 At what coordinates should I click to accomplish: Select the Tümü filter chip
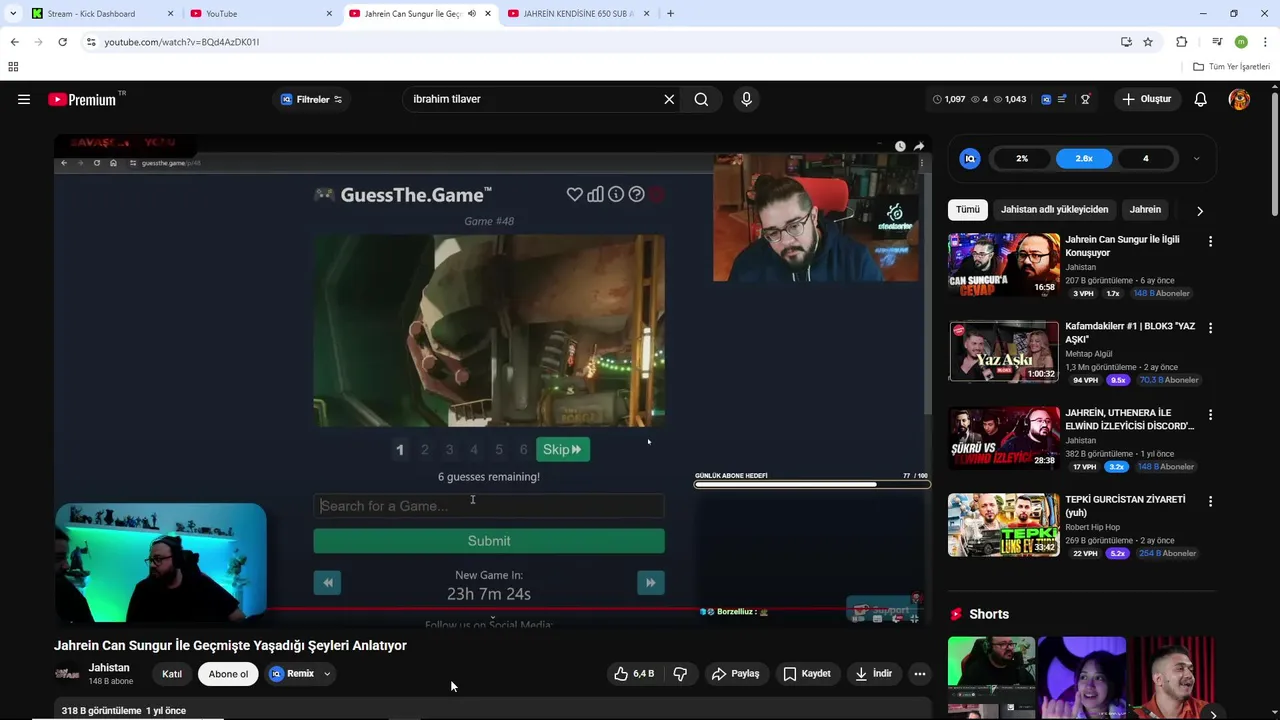pyautogui.click(x=968, y=210)
